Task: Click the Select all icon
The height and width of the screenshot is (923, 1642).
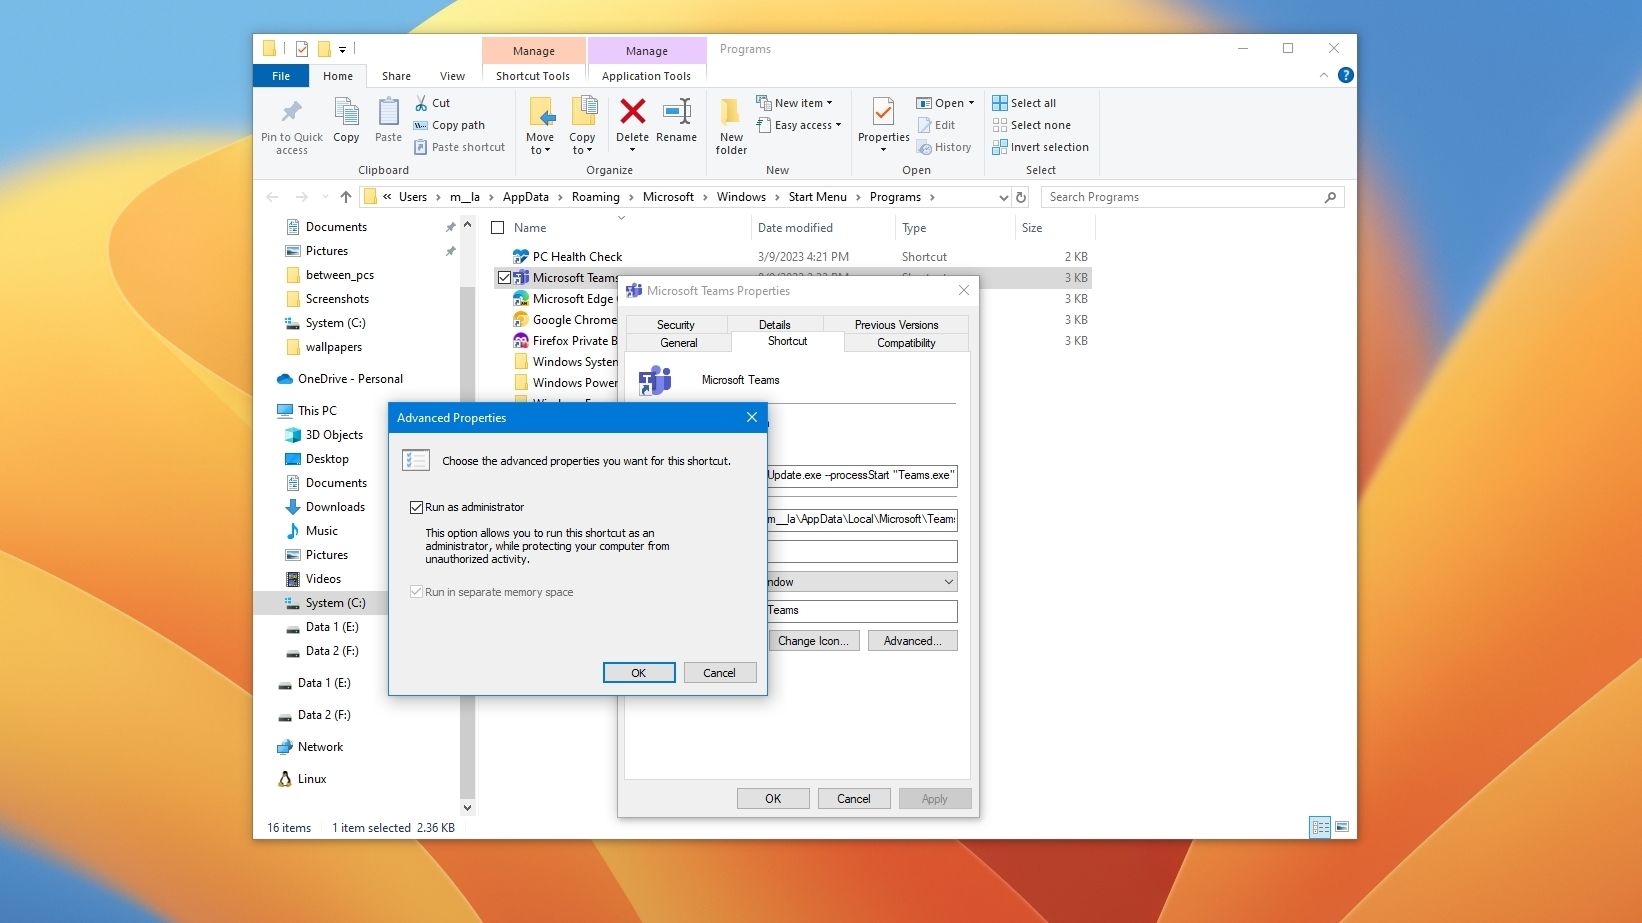Action: [1000, 103]
